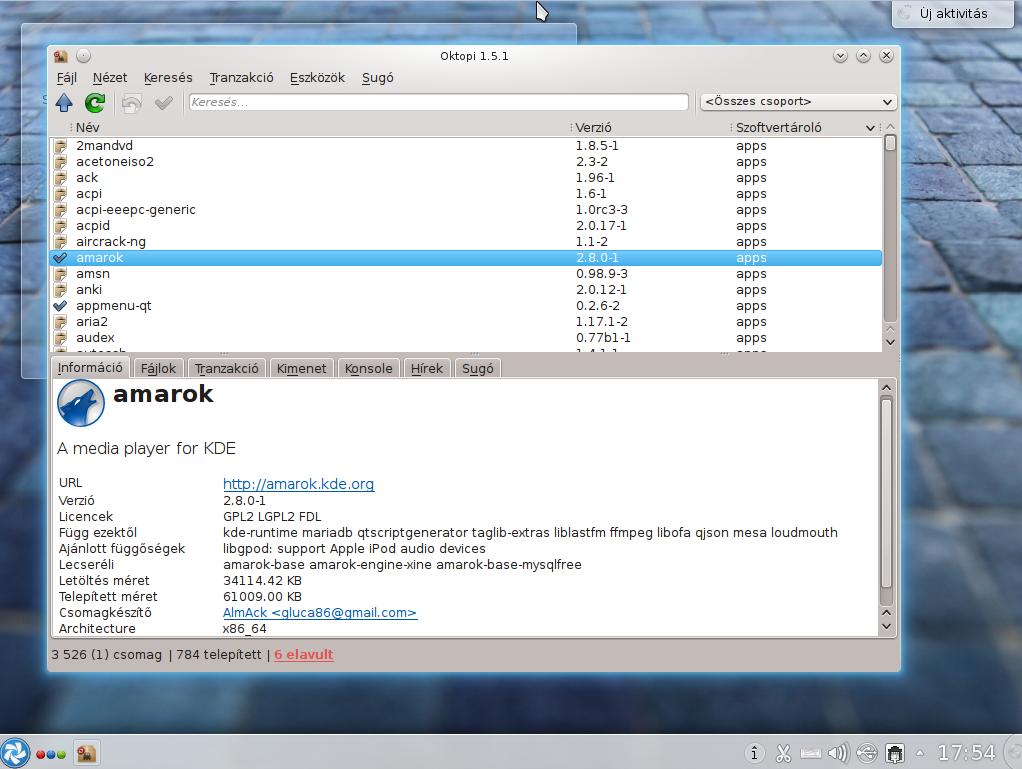Switch to the Fájlok tab
This screenshot has height=769, width=1022.
coord(158,368)
